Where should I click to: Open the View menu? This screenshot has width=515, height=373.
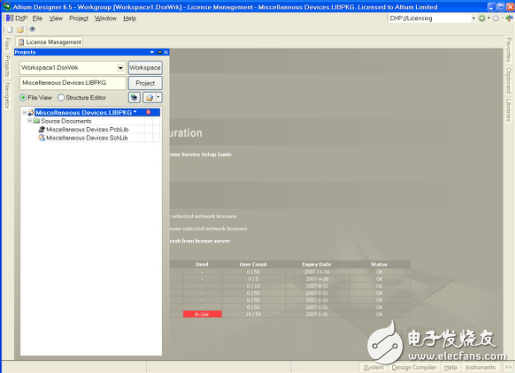(56, 18)
